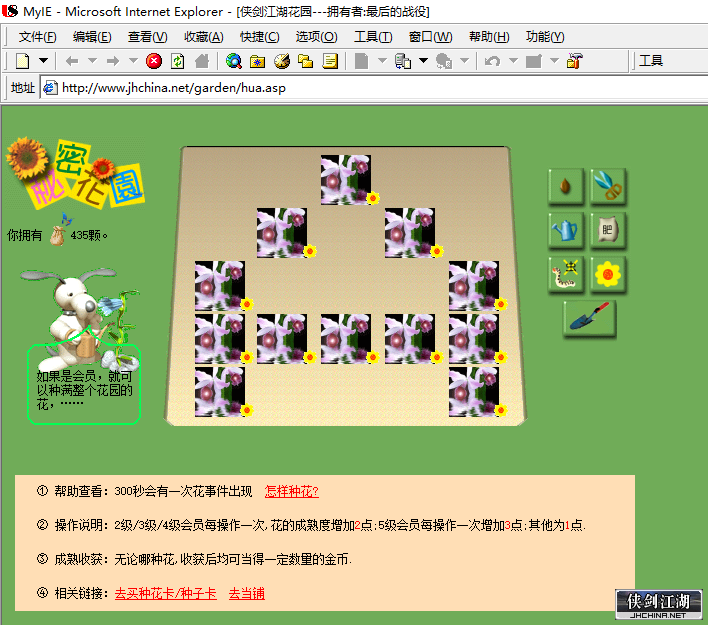The height and width of the screenshot is (625, 708).
Task: Follow the 去买种花卡/种子卡 link
Action: pos(166,593)
